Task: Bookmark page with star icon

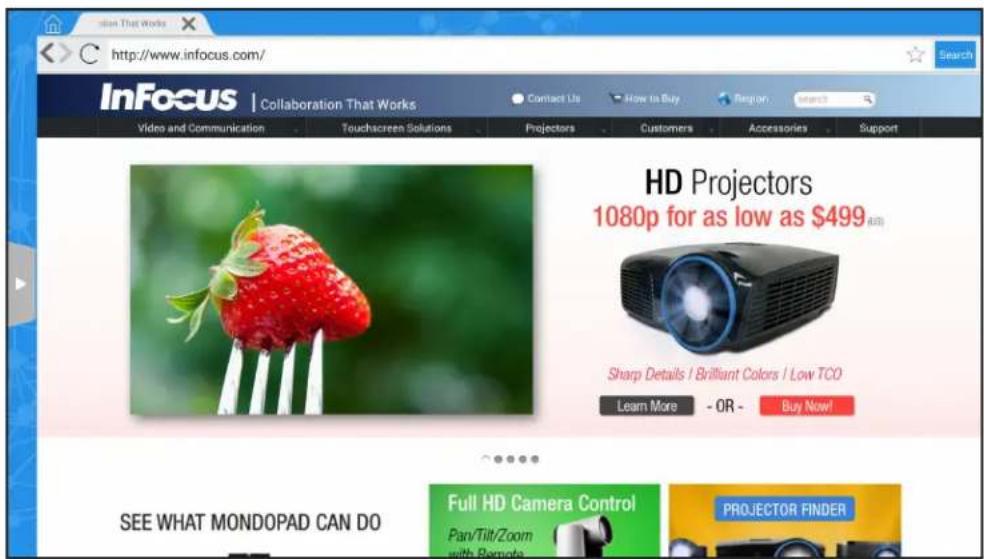Action: click(x=916, y=55)
